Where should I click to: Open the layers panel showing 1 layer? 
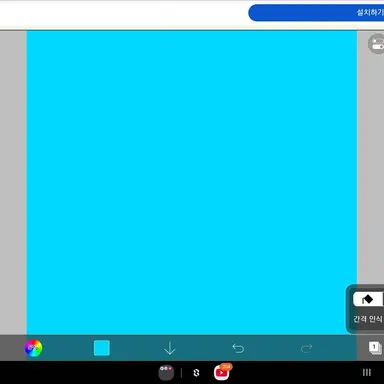[375, 348]
